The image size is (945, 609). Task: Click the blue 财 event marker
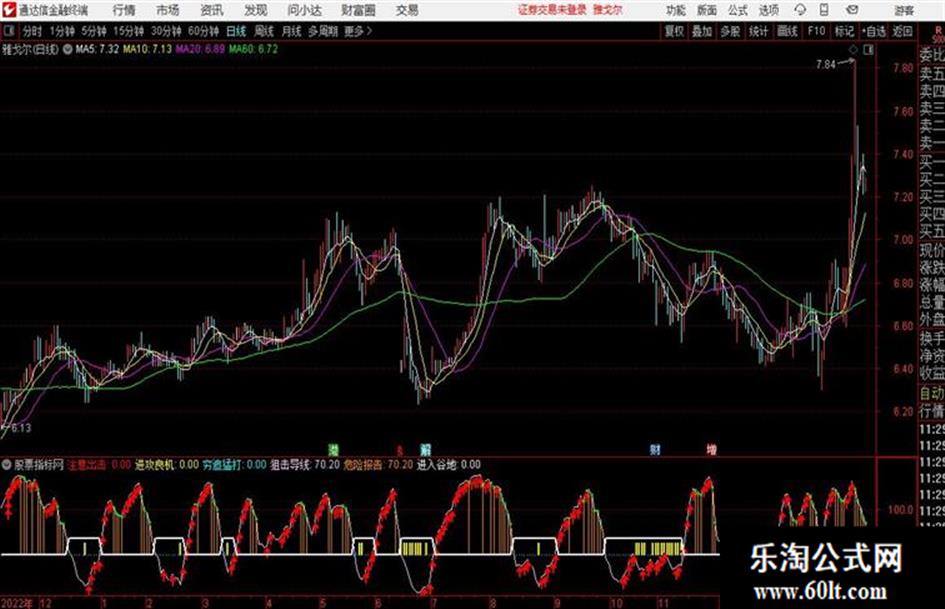655,449
